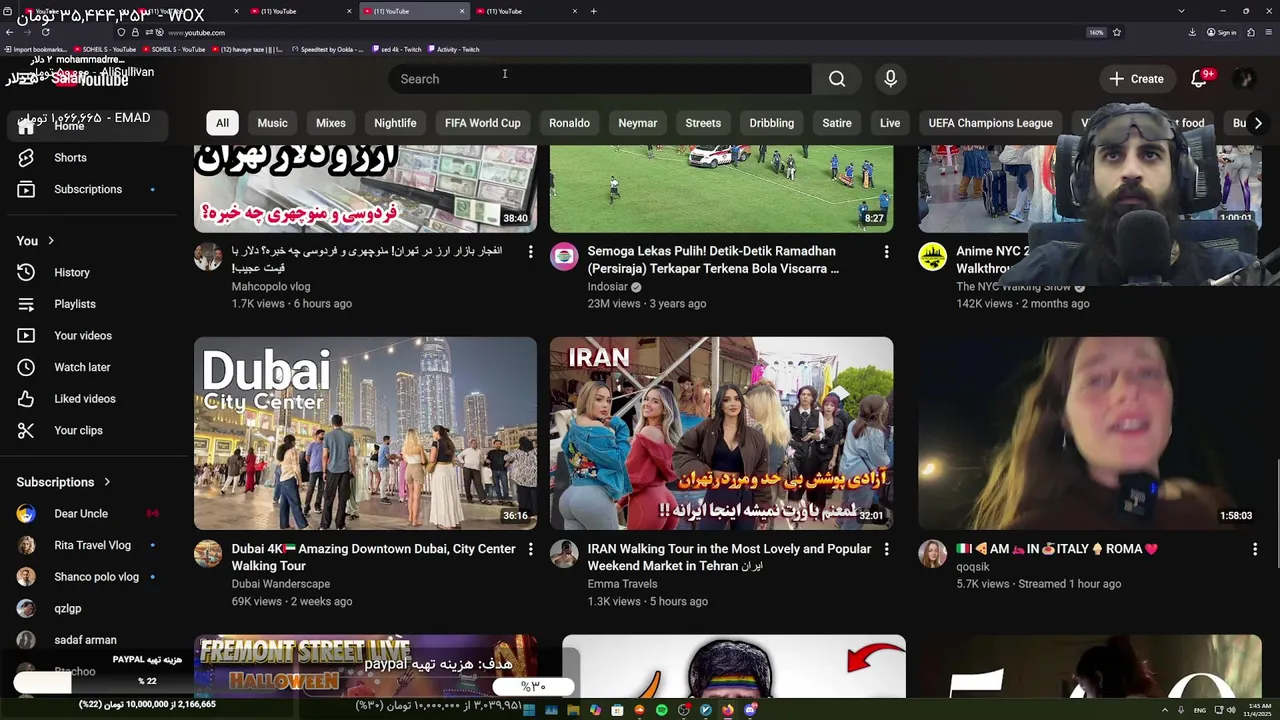The image size is (1280, 720).
Task: Open Spotify from the taskbar
Action: (x=662, y=710)
